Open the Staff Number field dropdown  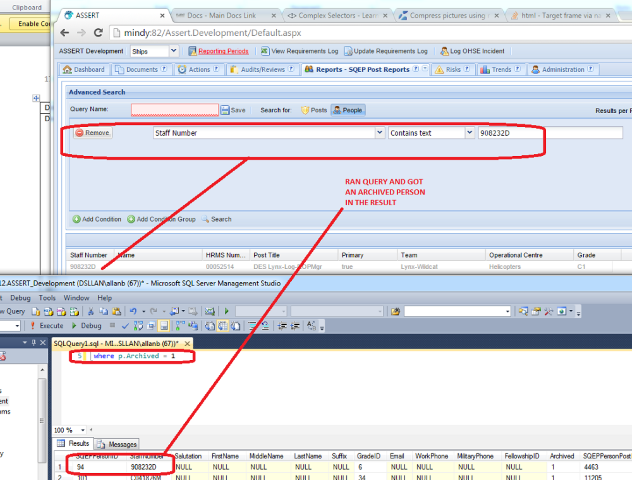(x=379, y=132)
